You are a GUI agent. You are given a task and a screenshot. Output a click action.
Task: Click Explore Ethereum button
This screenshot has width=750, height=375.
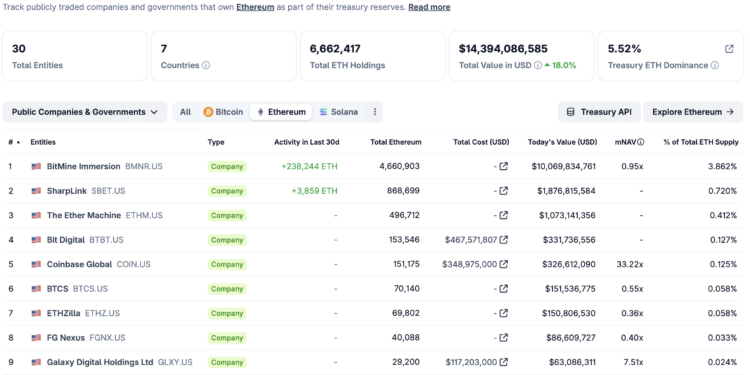[x=693, y=112]
